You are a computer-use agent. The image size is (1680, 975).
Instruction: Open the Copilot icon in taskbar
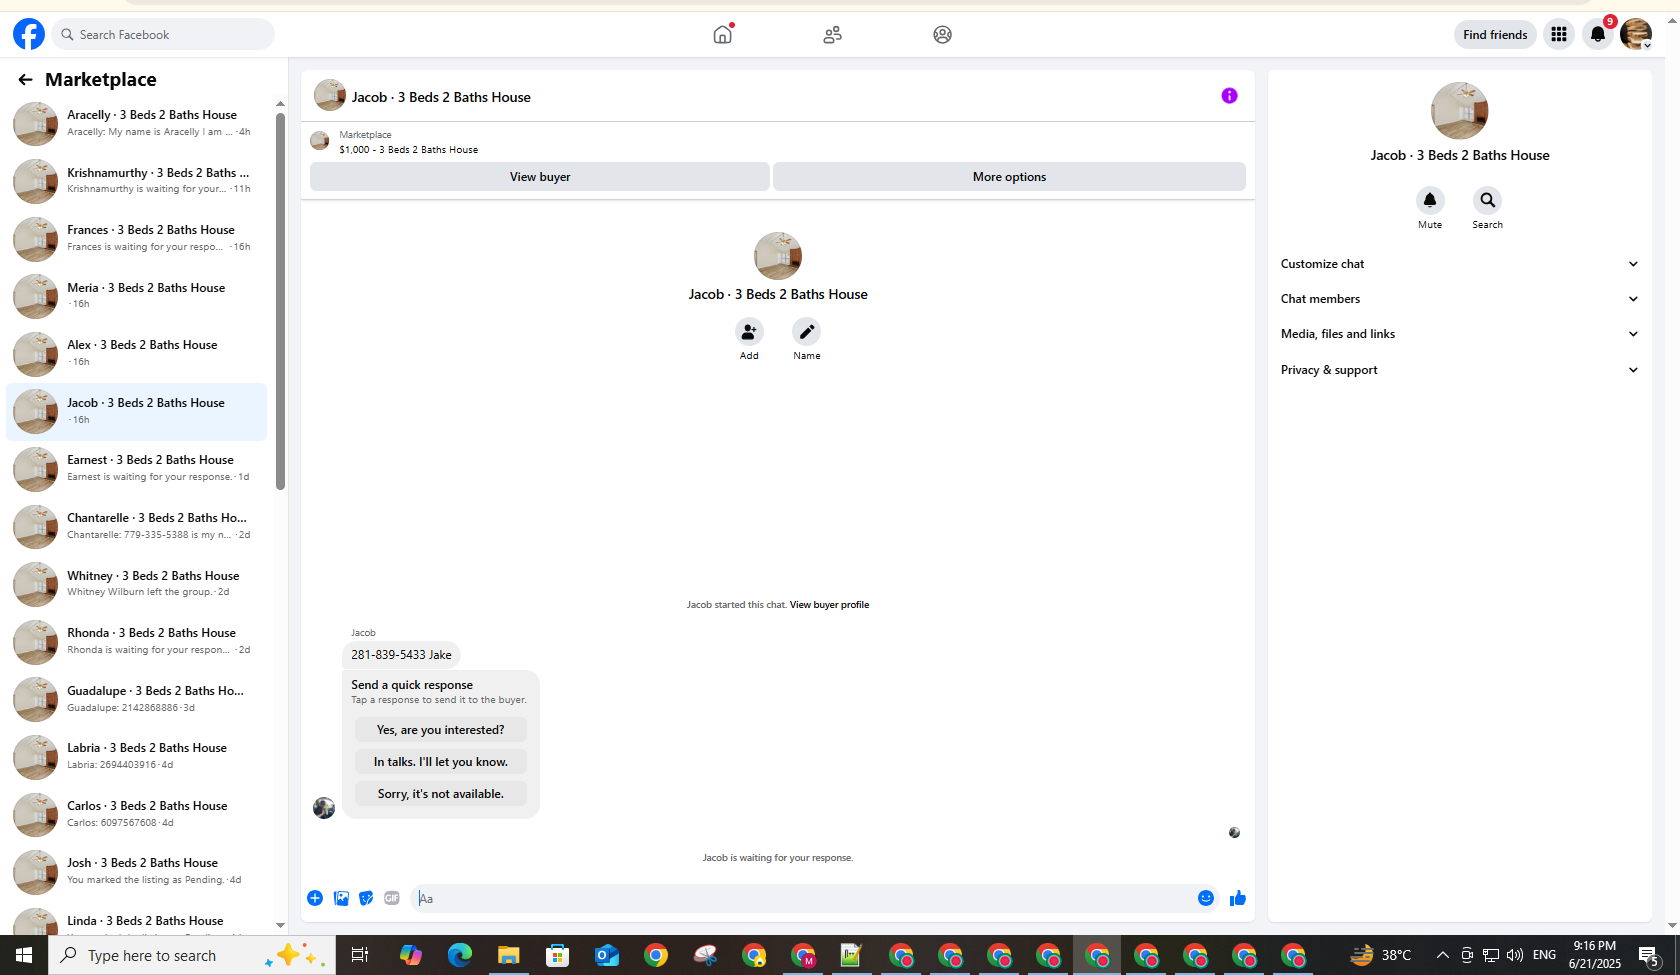click(x=411, y=955)
